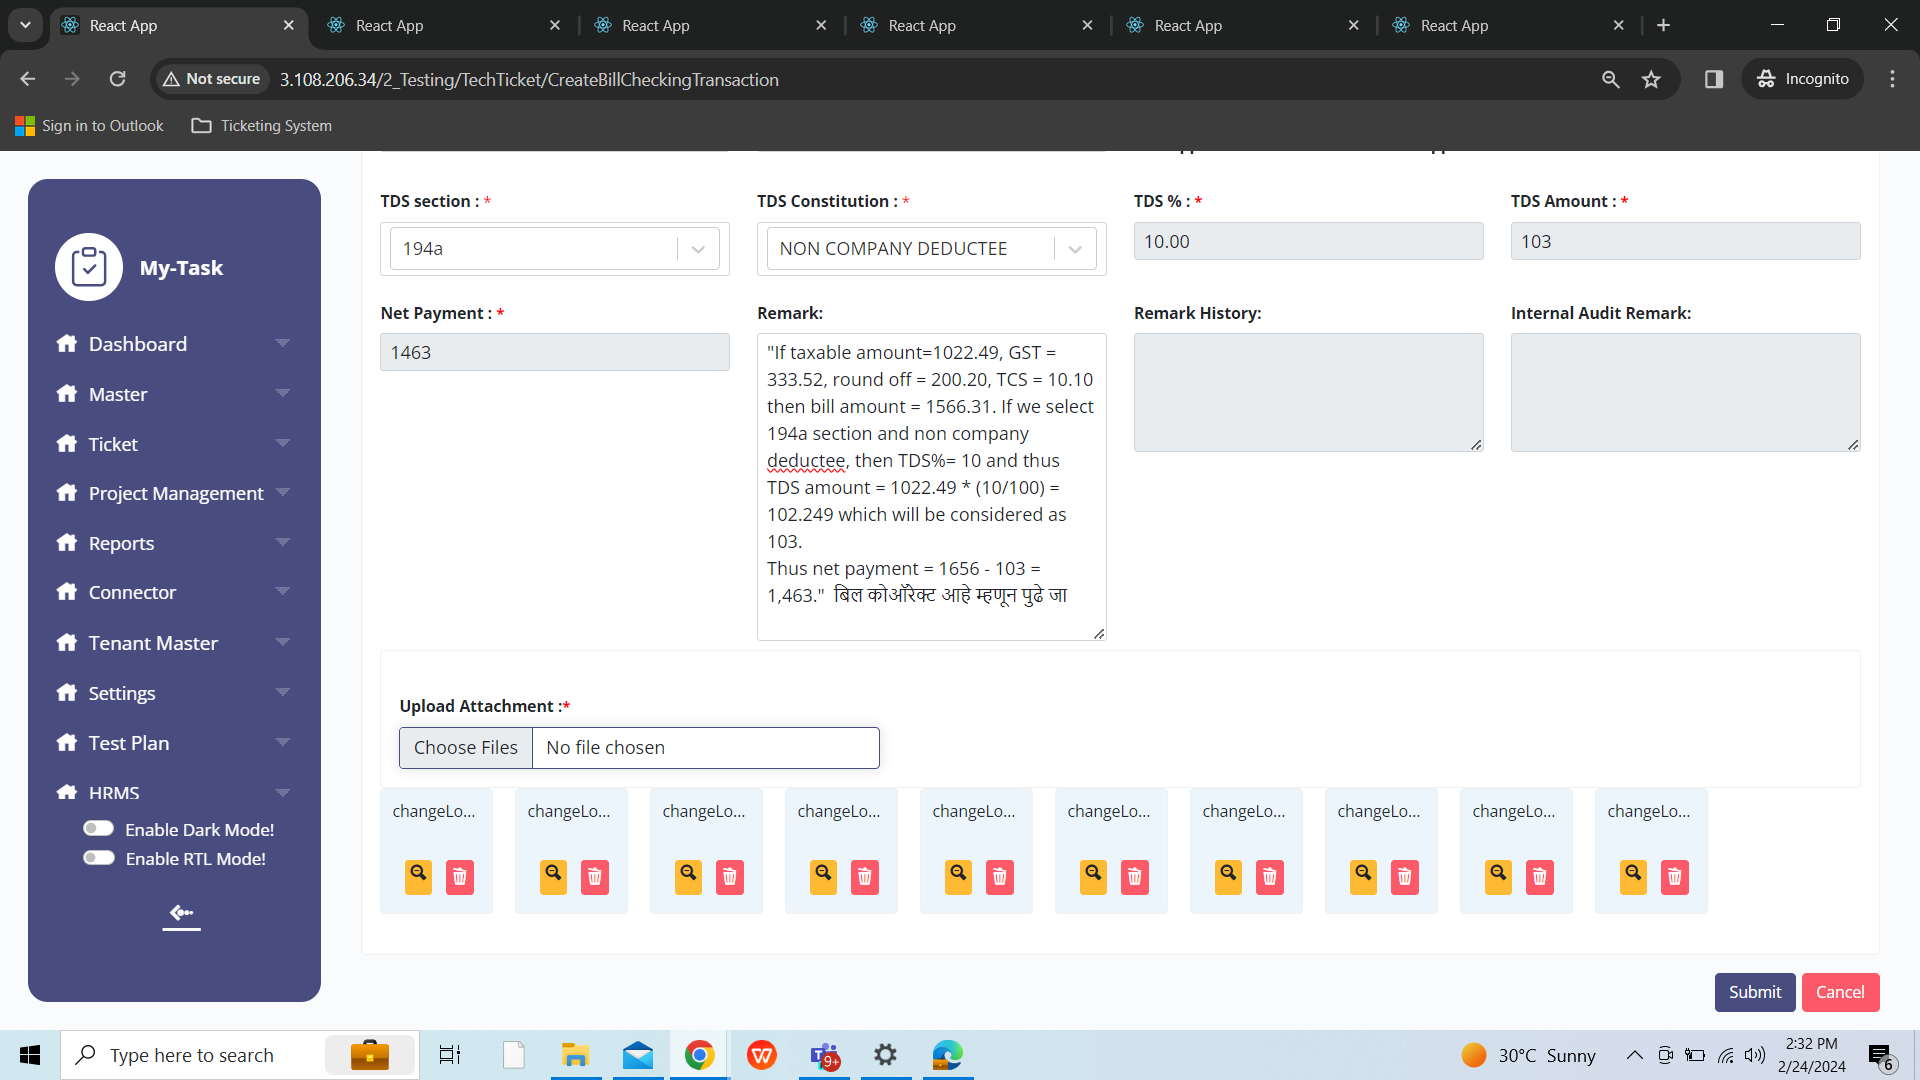Open the Windows Start menu

(x=30, y=1055)
